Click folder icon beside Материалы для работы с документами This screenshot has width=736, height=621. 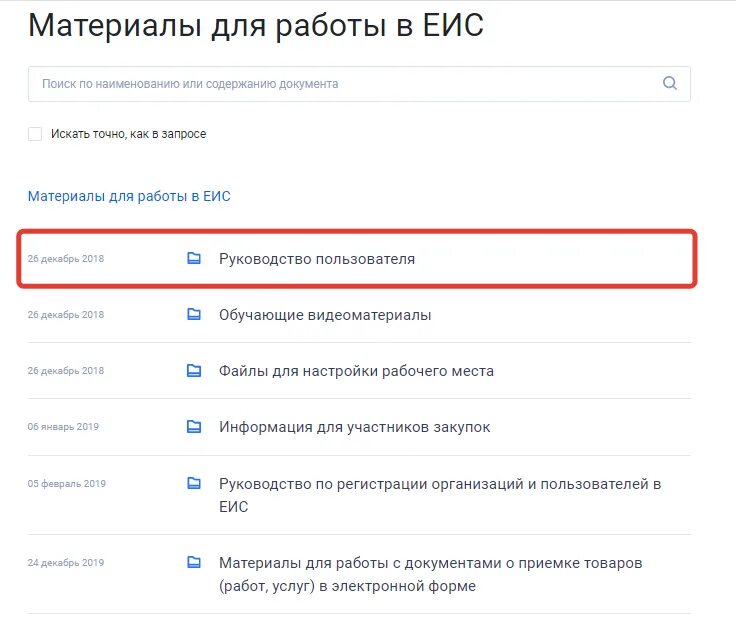(194, 562)
